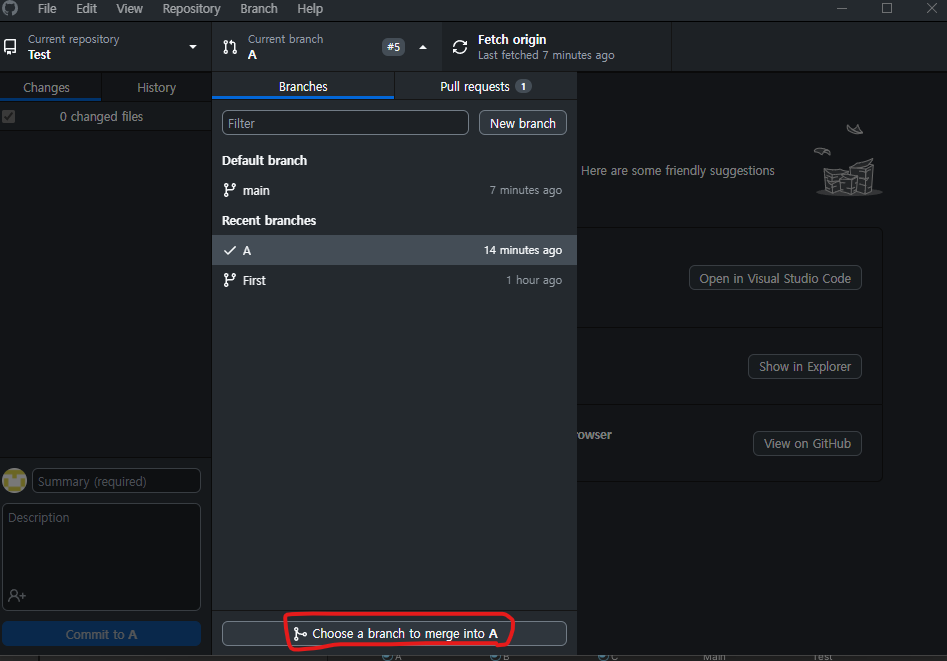Screen dimensions: 947x661
Task: Click the branch icon next to First
Action: (x=230, y=280)
